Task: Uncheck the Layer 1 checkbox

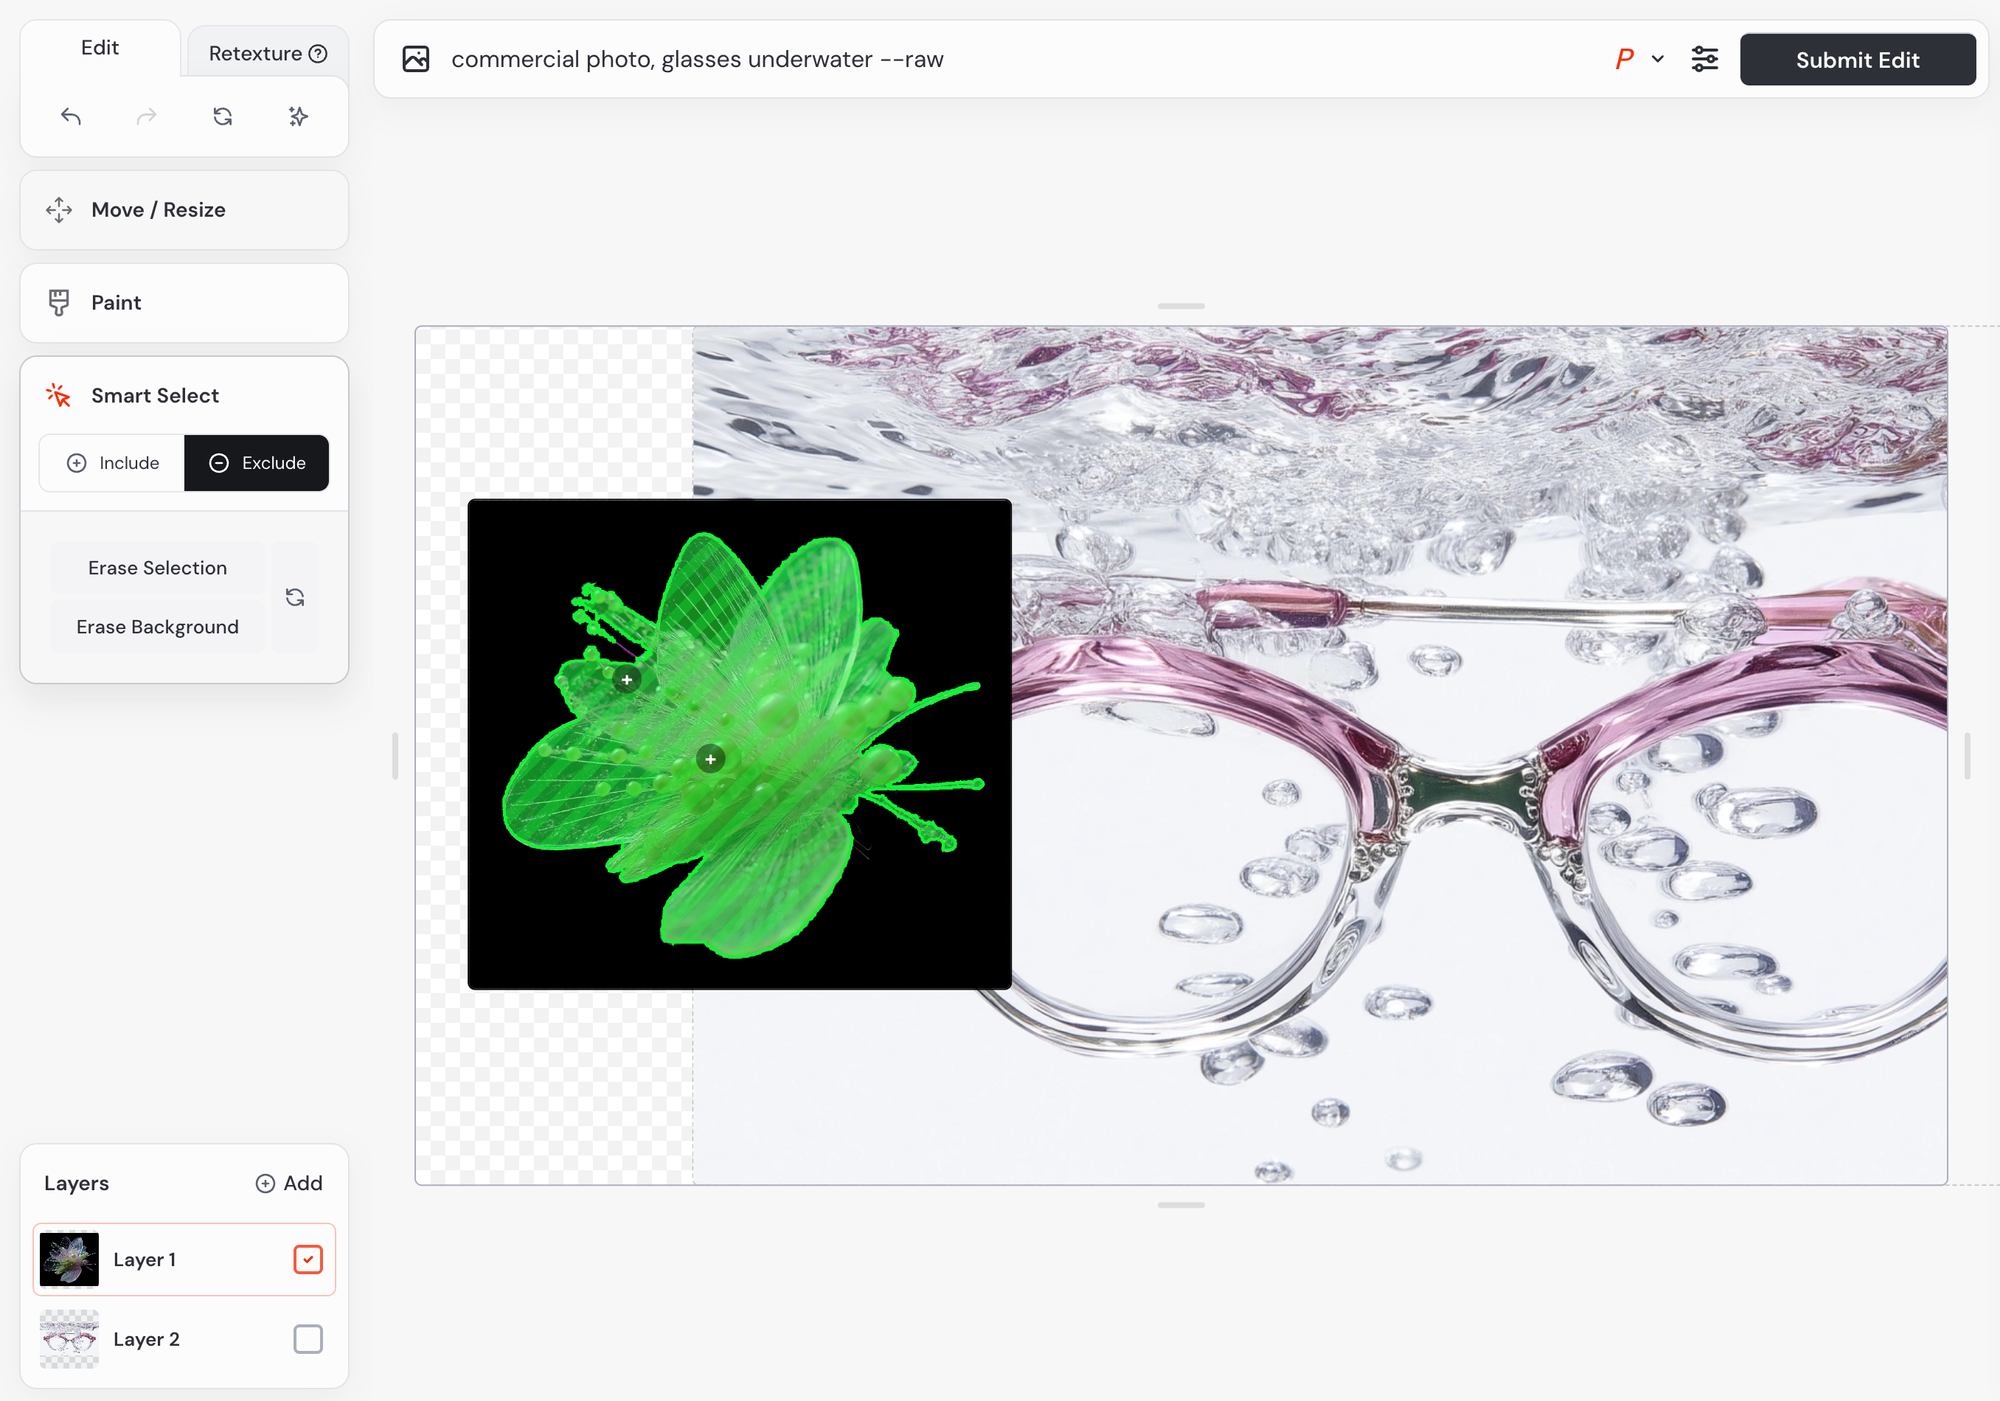Action: (308, 1259)
